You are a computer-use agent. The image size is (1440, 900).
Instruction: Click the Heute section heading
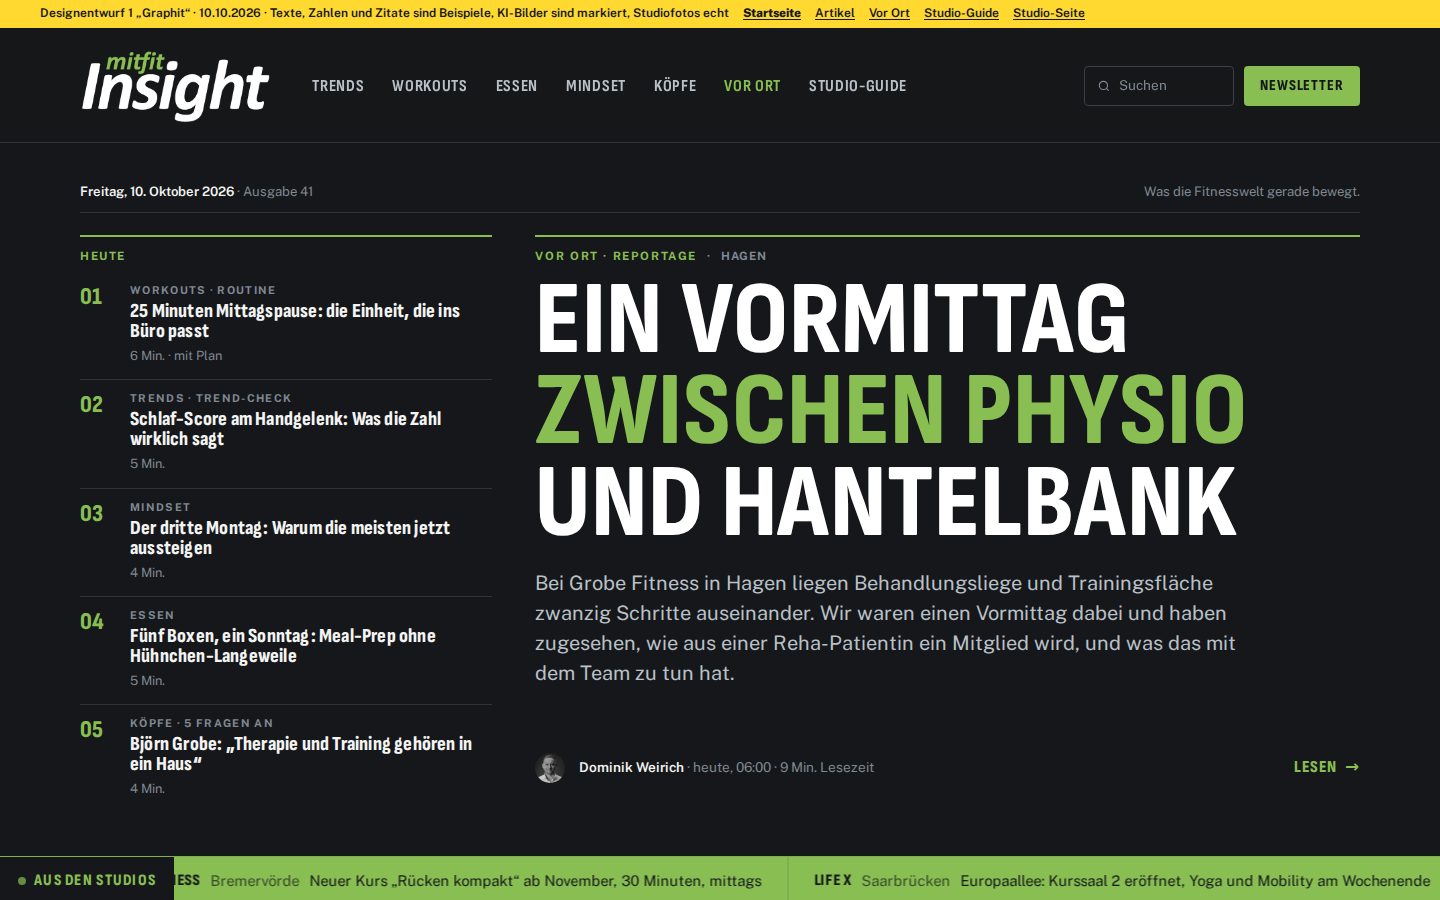pyautogui.click(x=103, y=256)
